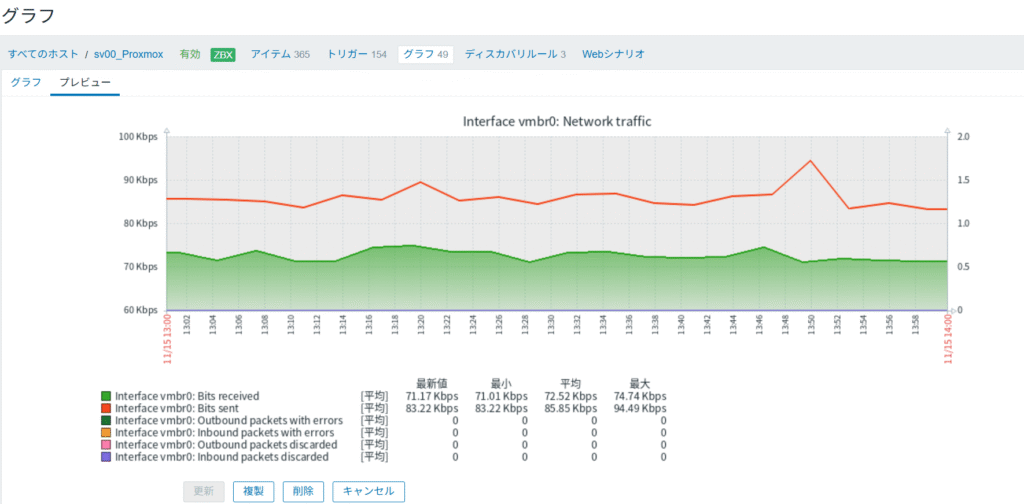Screen dimensions: 1024x504
Task: Click the green ZBX availability badge
Action: coord(223,54)
